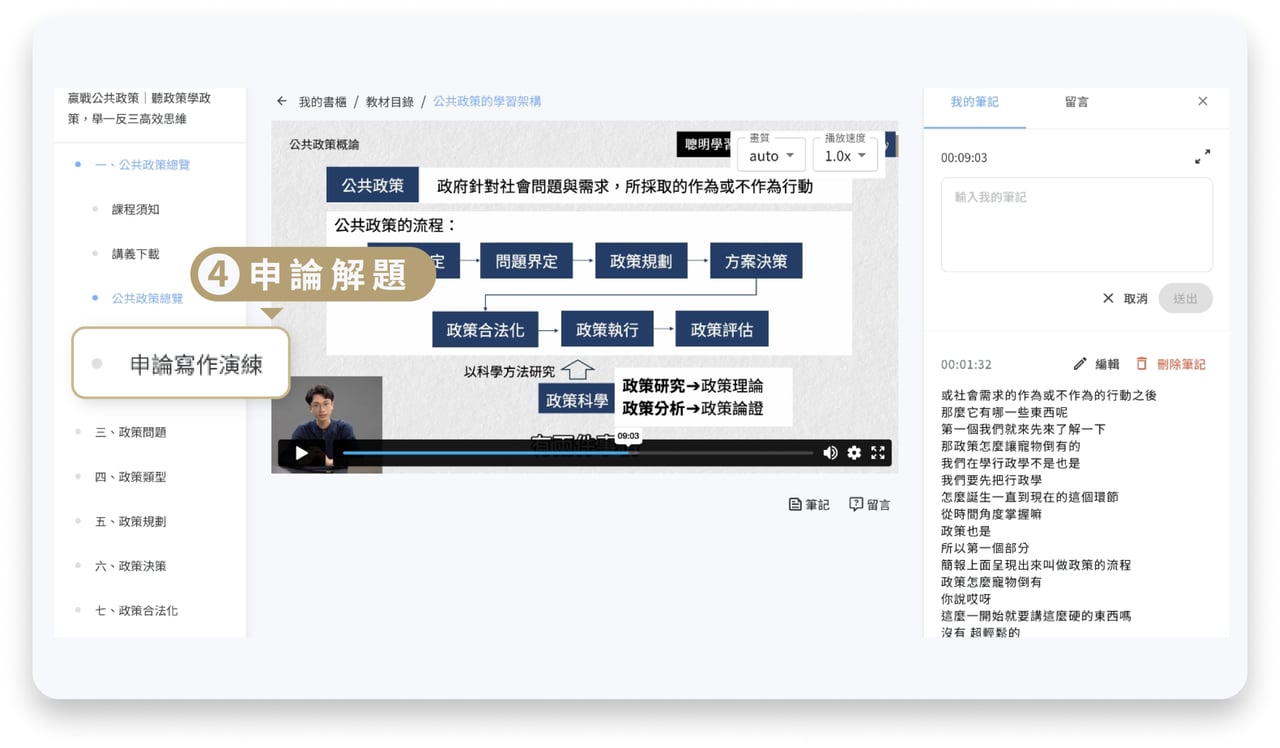The image size is (1280, 748).
Task: Open 講義下載 lesson
Action: click(136, 255)
